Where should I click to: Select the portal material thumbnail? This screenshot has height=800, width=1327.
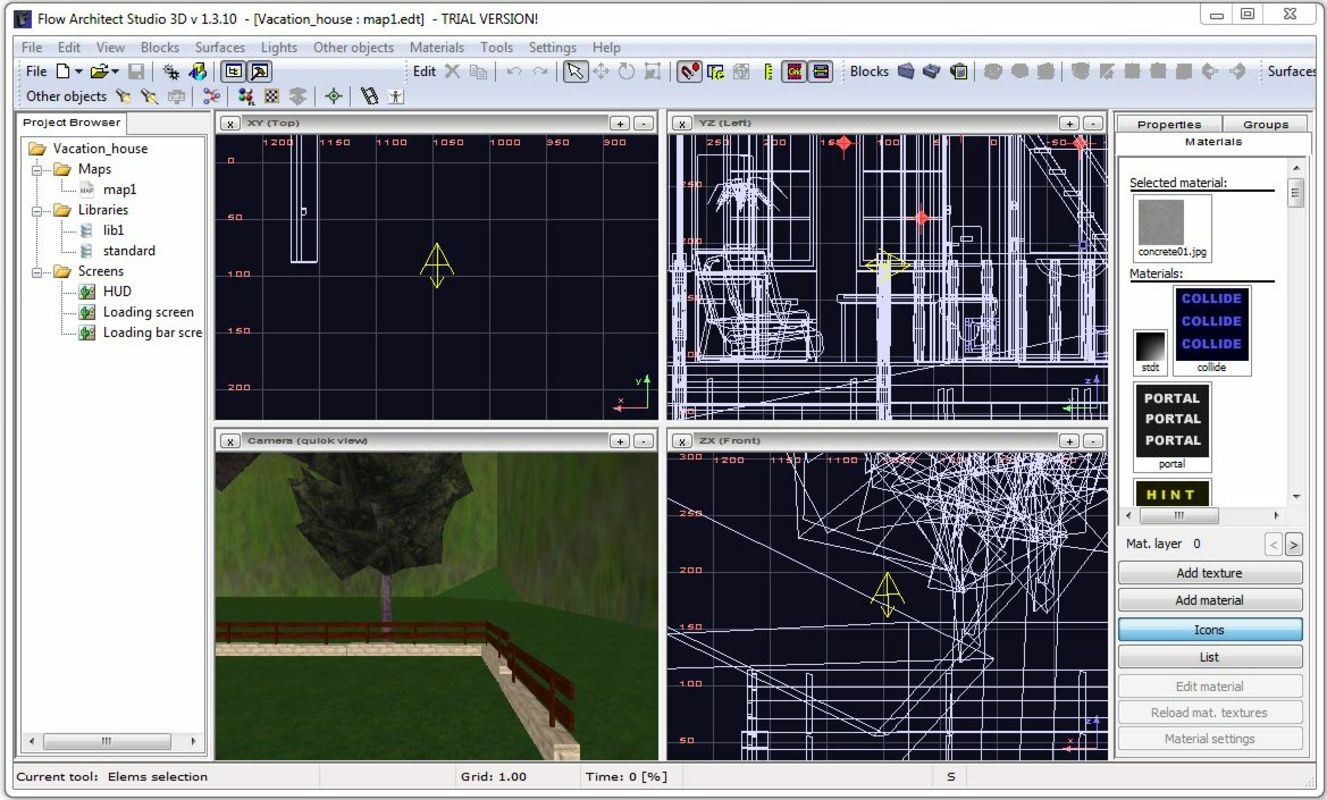click(1171, 427)
